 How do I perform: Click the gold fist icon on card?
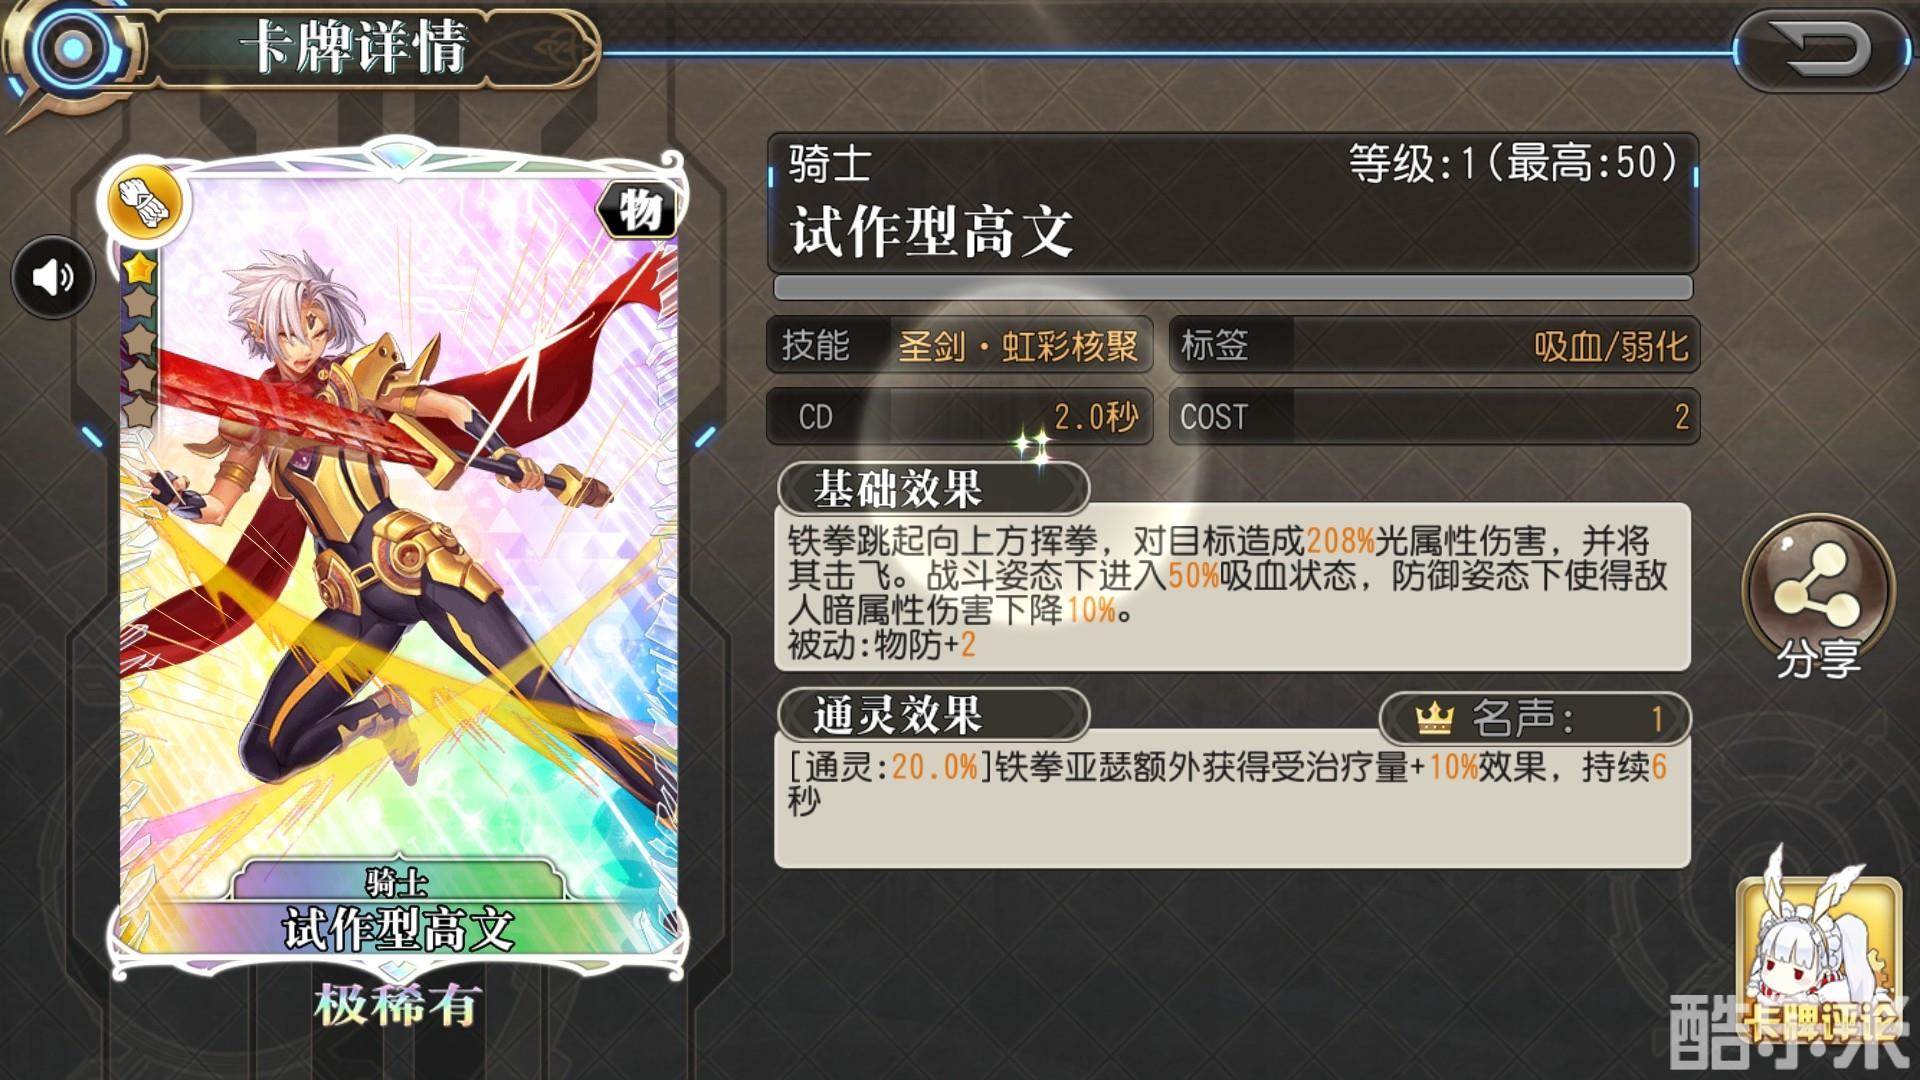click(x=148, y=203)
